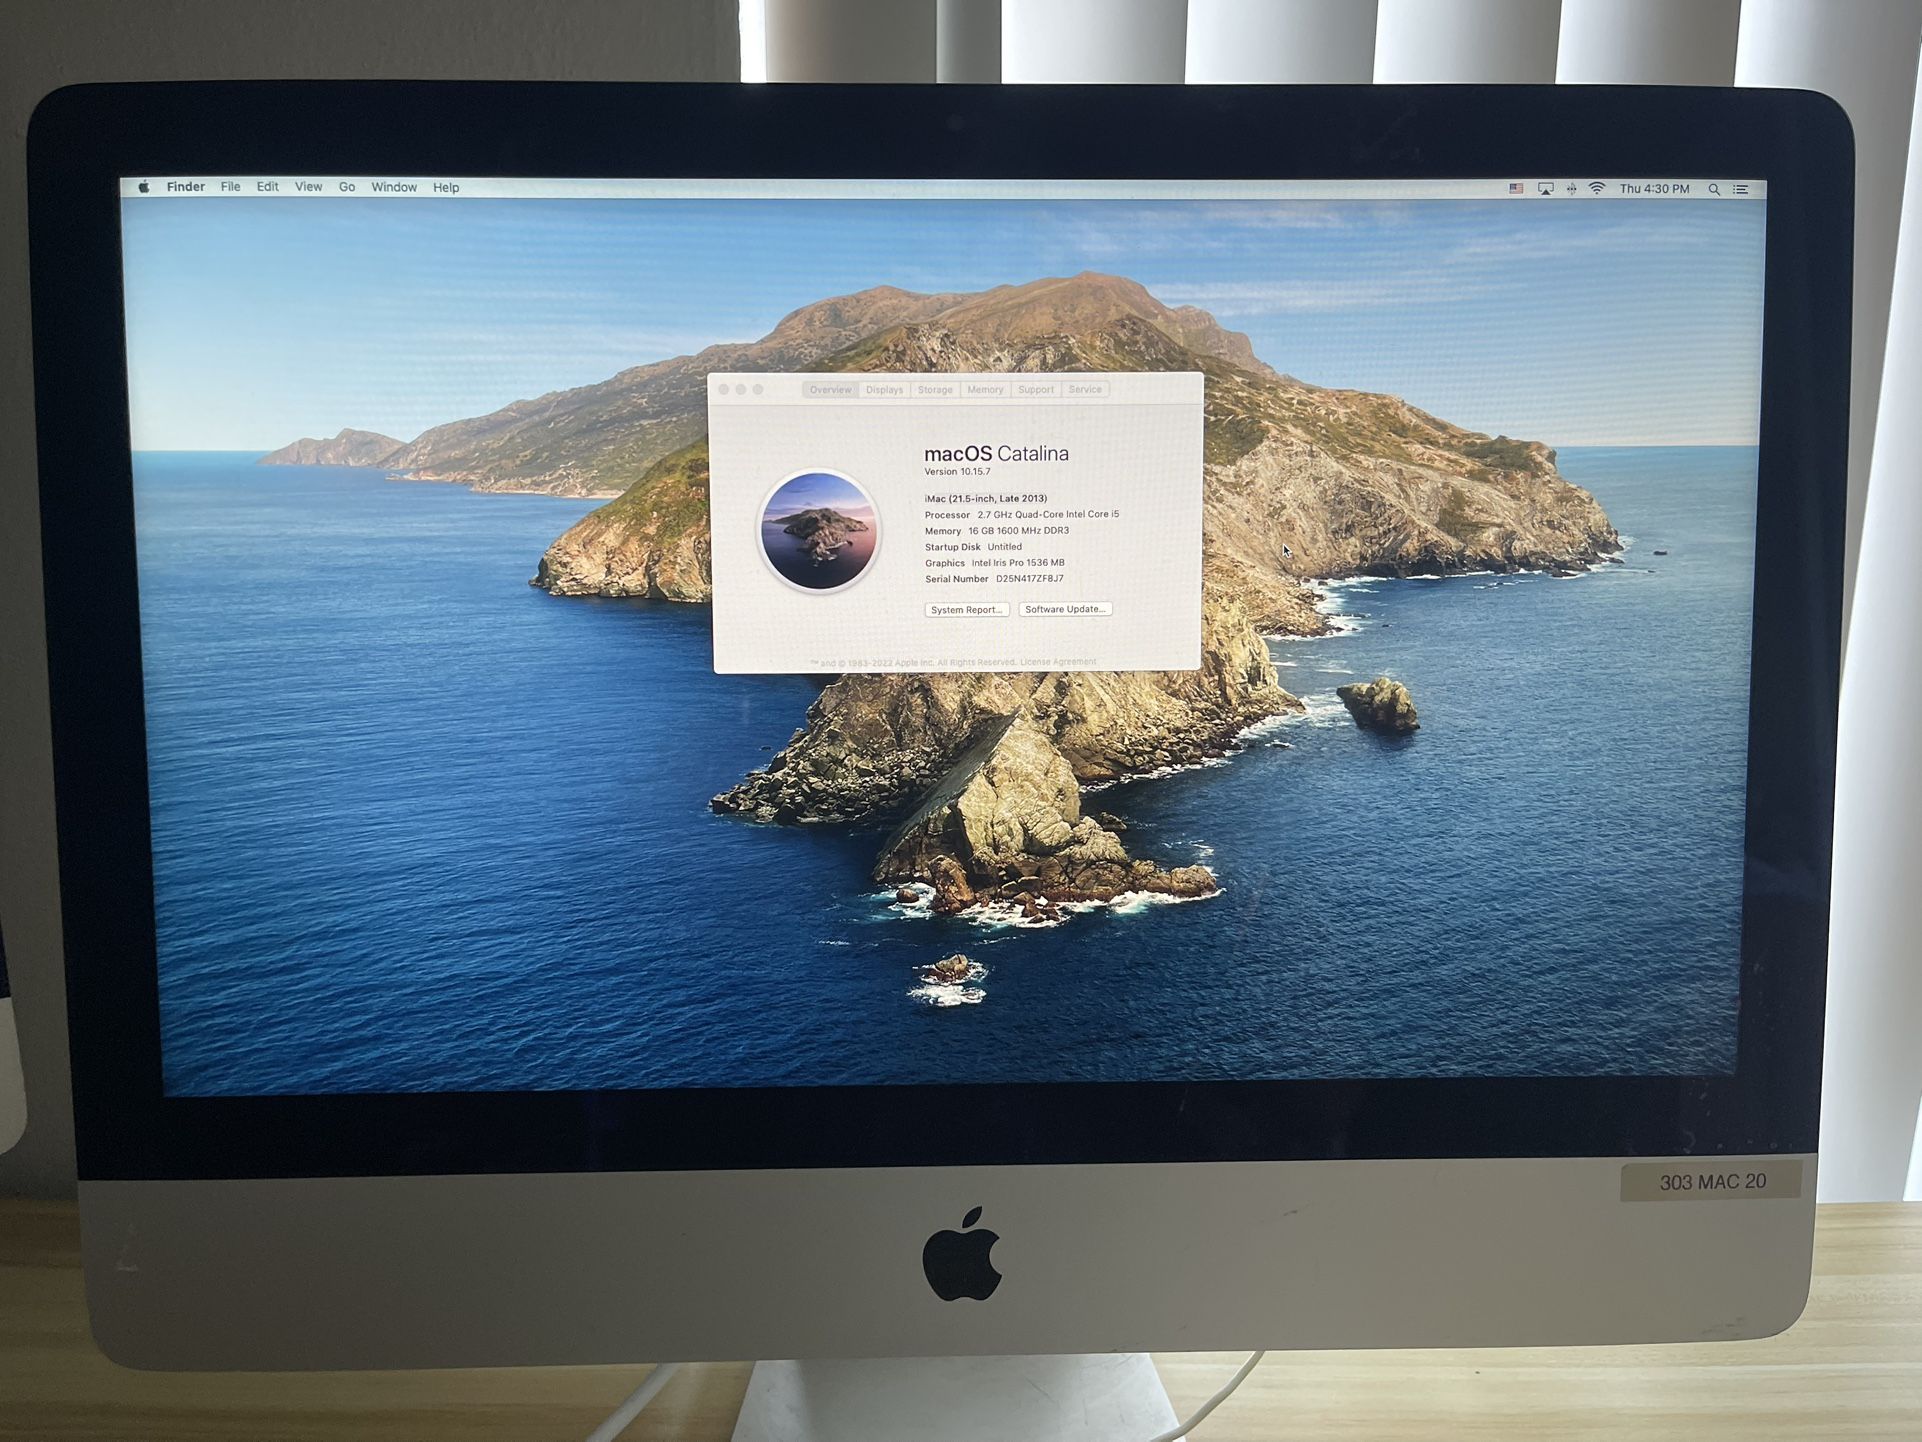Click the Software Update... button
Viewport: 1922px width, 1442px height.
1066,609
